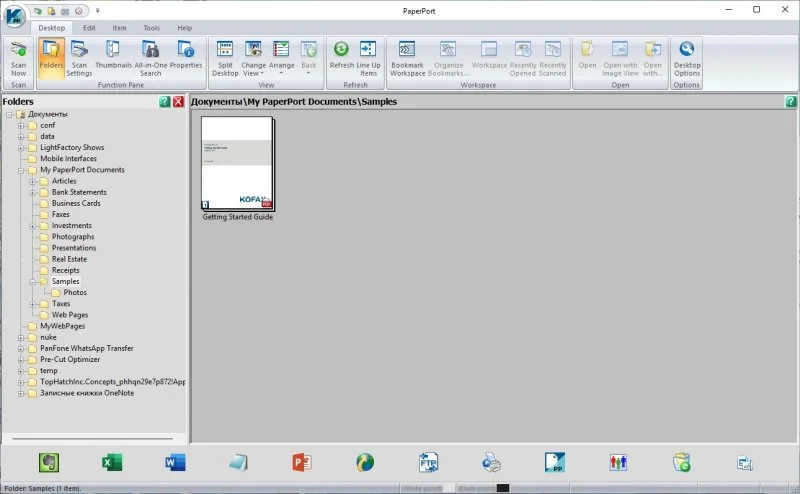Open All-in-One Search pane
The image size is (800, 494).
click(151, 58)
